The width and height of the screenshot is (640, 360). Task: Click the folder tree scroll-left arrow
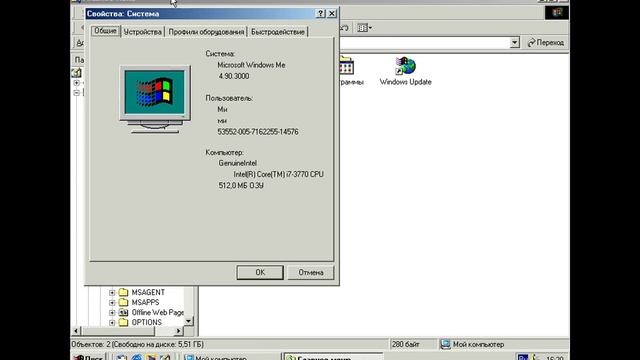pyautogui.click(x=76, y=331)
